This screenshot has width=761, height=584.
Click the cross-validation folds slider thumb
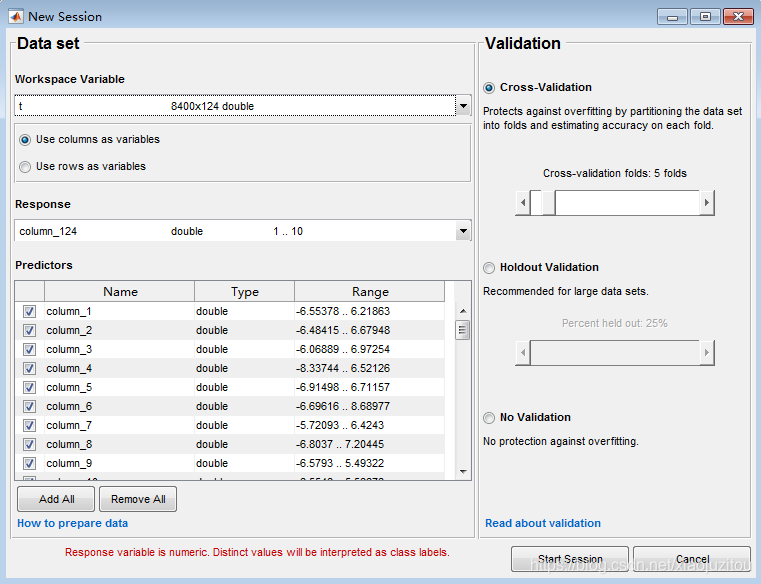click(x=548, y=203)
